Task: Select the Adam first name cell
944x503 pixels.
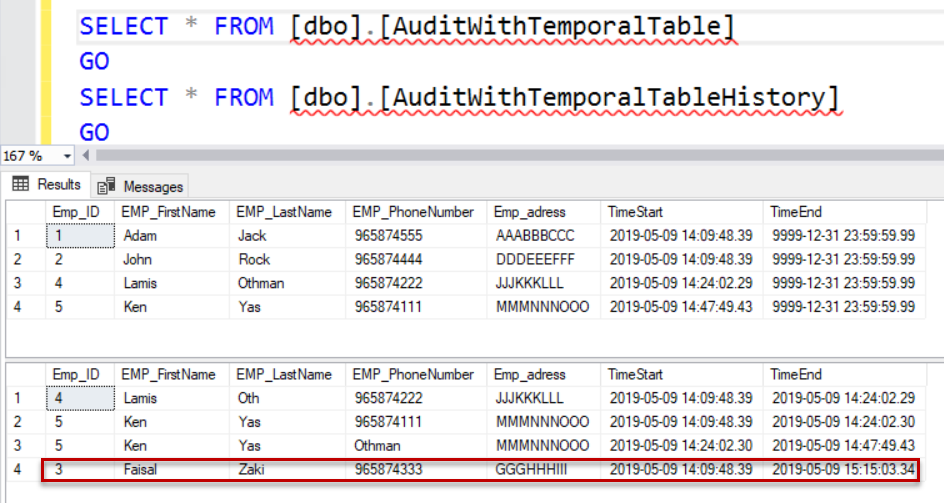Action: [x=140, y=236]
